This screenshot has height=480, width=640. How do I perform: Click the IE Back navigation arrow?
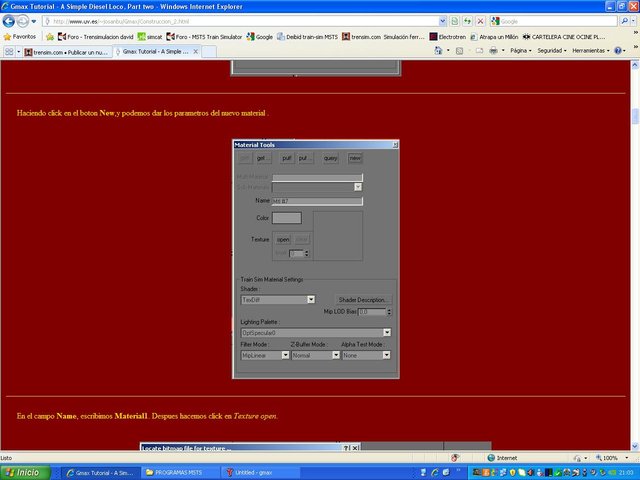pos(10,20)
